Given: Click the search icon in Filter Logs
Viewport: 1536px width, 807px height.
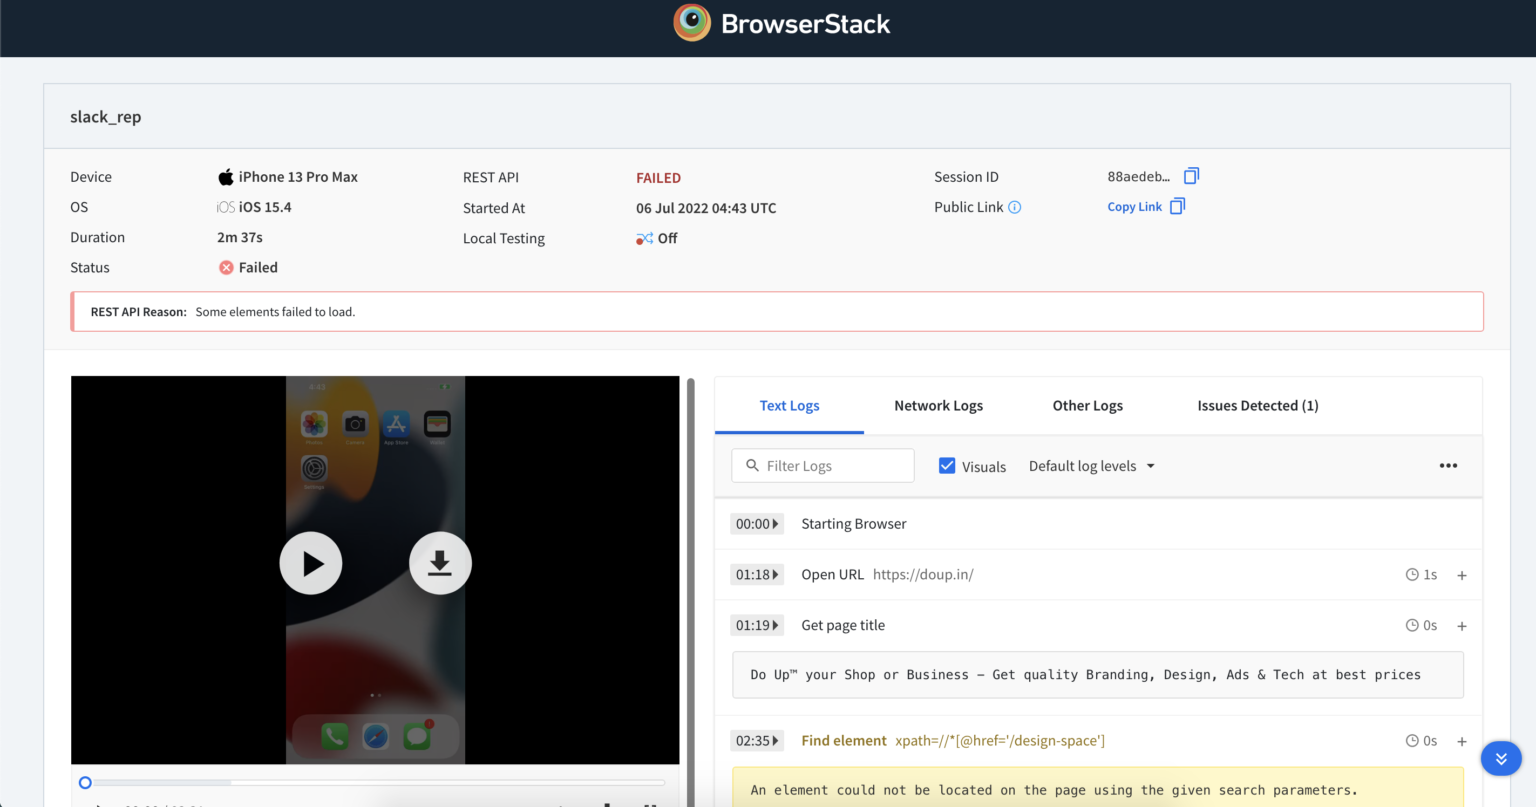Looking at the screenshot, I should (x=752, y=466).
